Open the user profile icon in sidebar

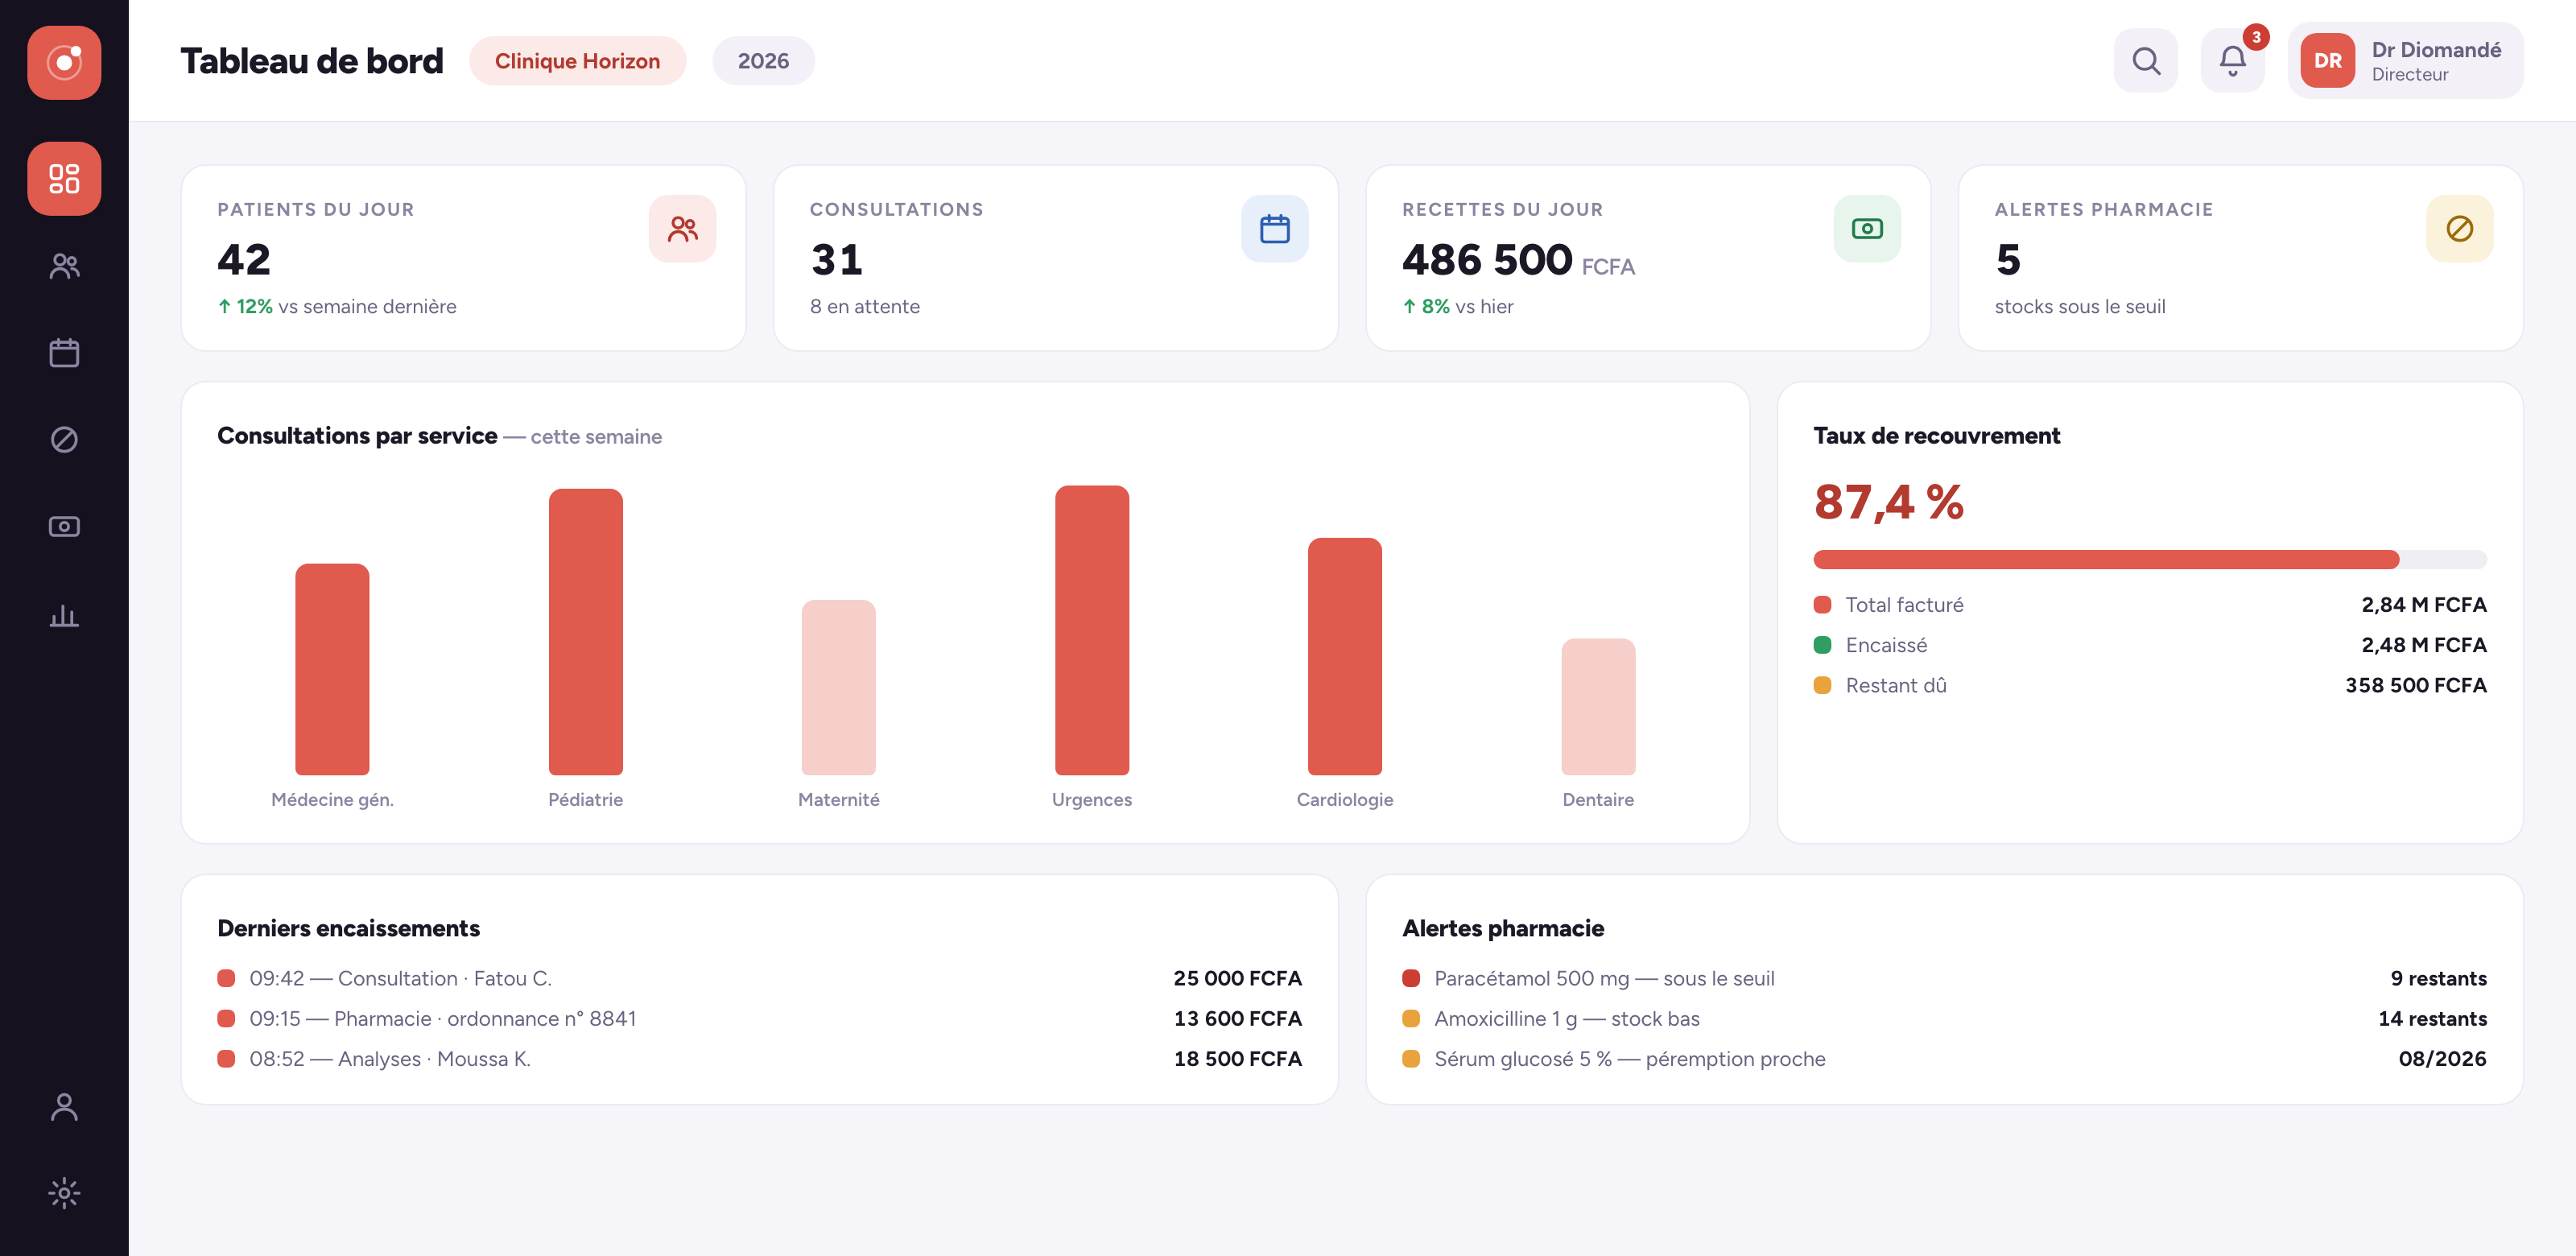tap(64, 1107)
